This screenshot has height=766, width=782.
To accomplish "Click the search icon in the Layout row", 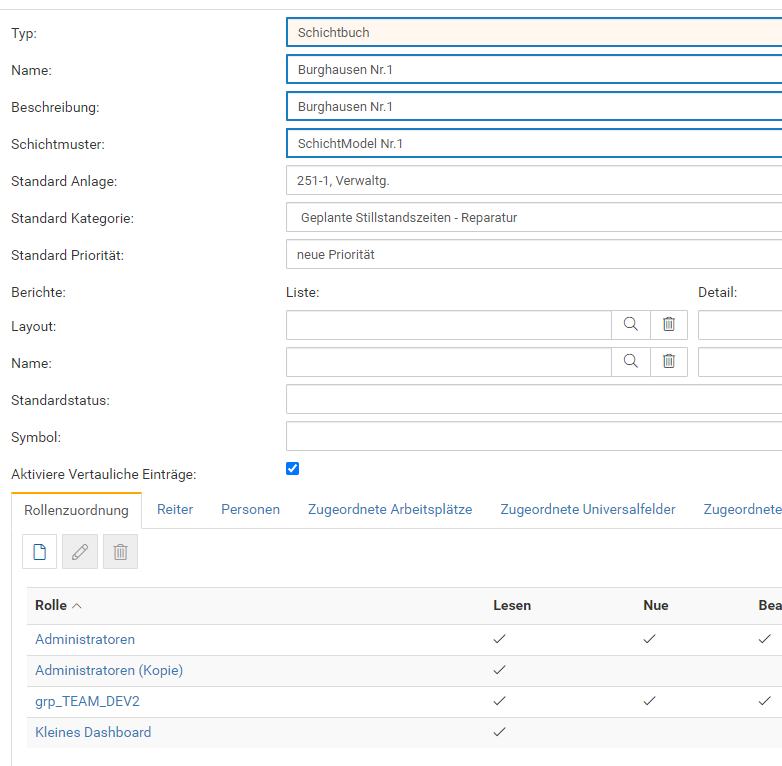I will (630, 325).
